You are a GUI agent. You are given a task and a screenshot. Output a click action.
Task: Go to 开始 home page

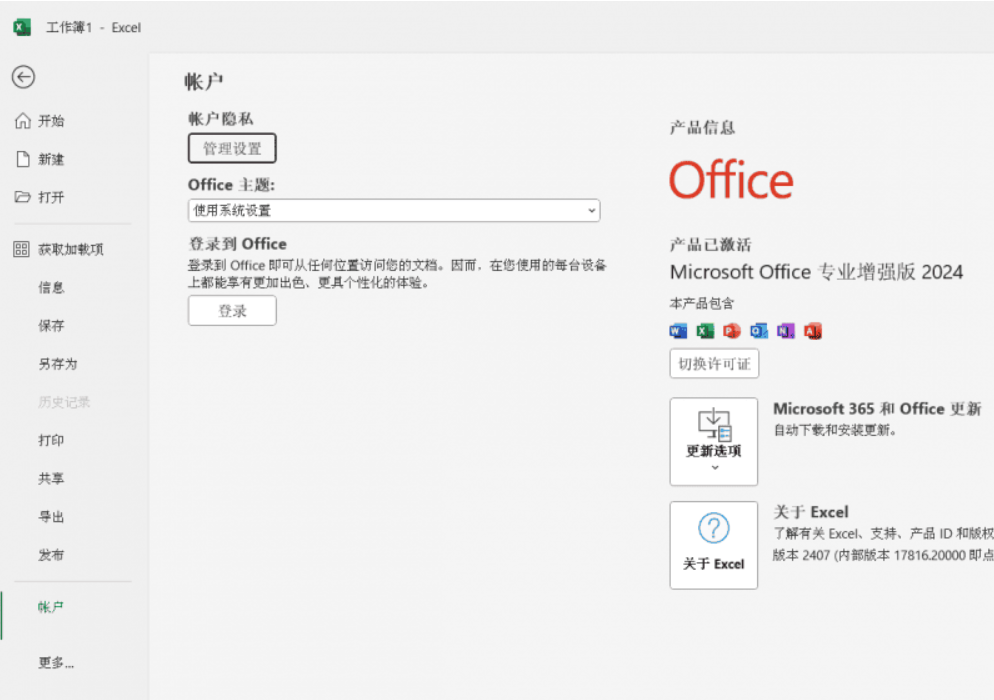pyautogui.click(x=51, y=121)
